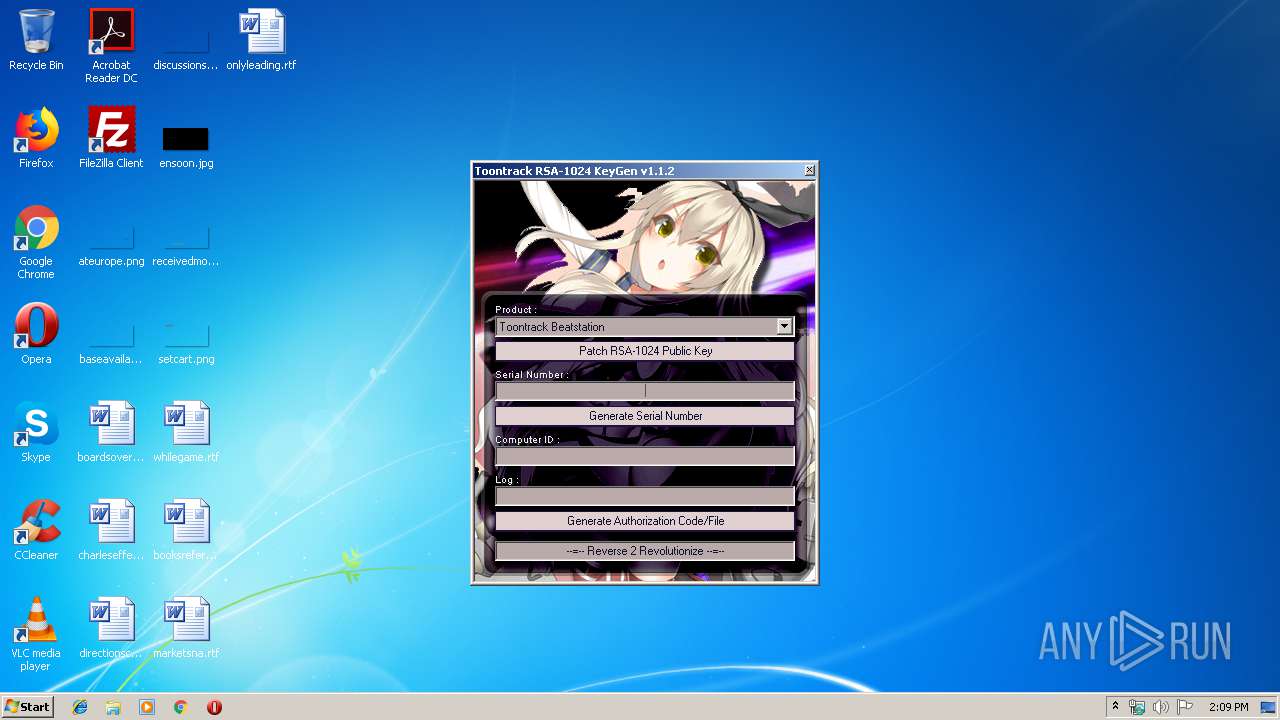Open booksrefer... Word document
The image size is (1280, 720).
click(186, 530)
